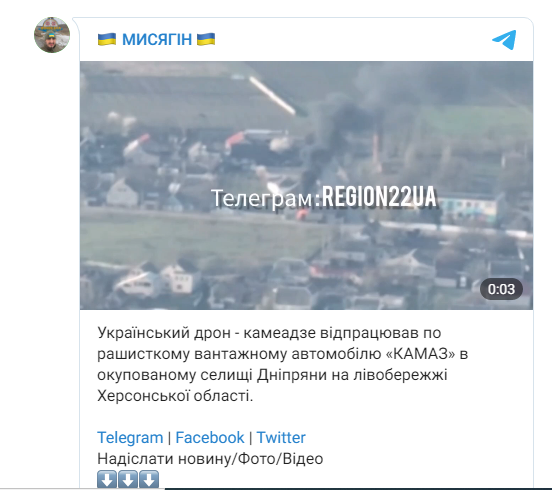Open the Telegram paper plane icon
The image size is (552, 490).
tap(504, 40)
